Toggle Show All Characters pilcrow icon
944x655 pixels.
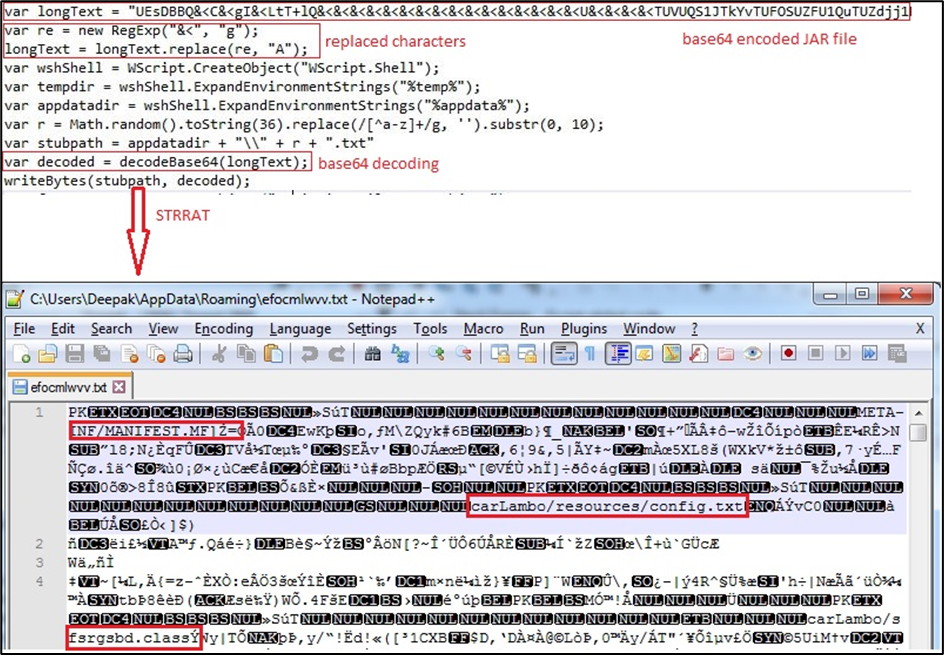point(590,353)
